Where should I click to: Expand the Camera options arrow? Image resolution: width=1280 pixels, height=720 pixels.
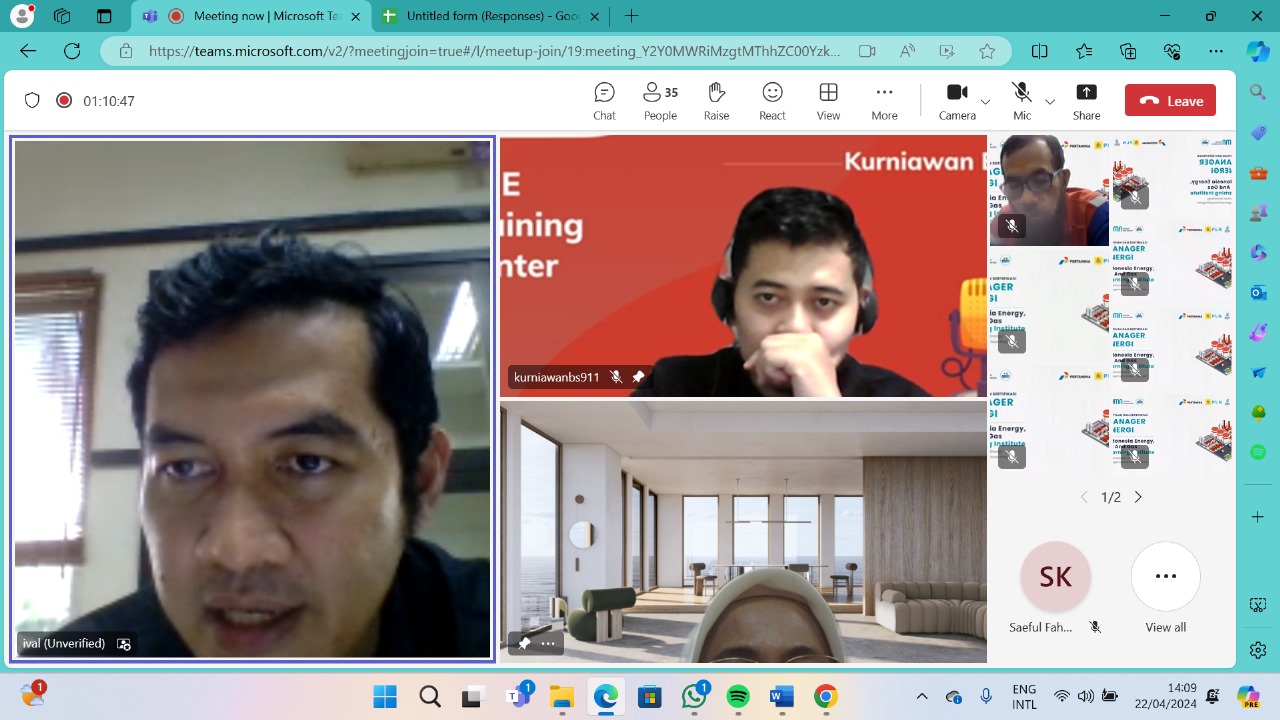pyautogui.click(x=985, y=102)
